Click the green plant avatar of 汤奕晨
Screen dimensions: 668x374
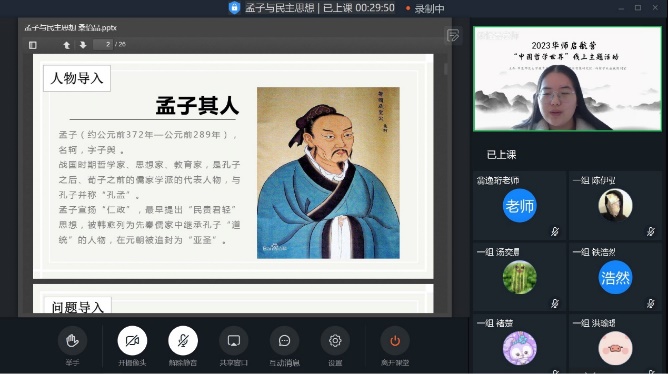click(x=519, y=277)
